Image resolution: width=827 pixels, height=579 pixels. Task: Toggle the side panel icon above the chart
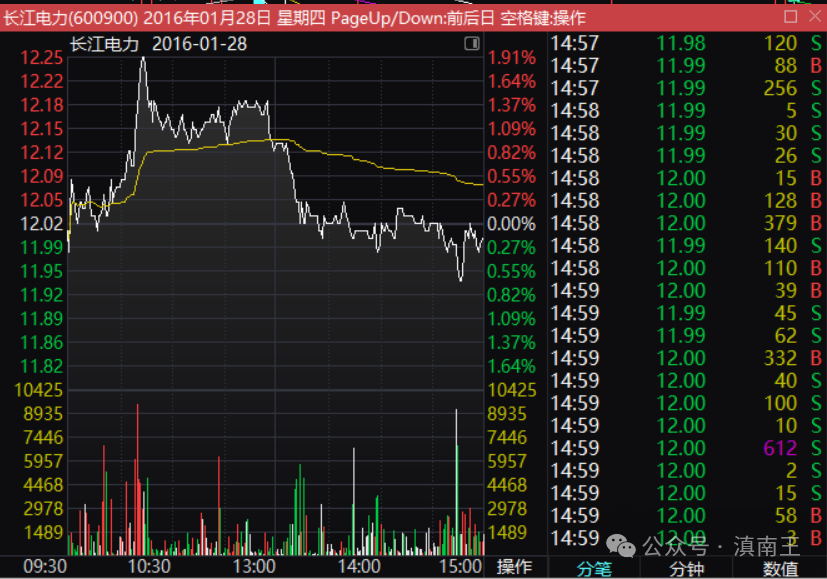[472, 44]
